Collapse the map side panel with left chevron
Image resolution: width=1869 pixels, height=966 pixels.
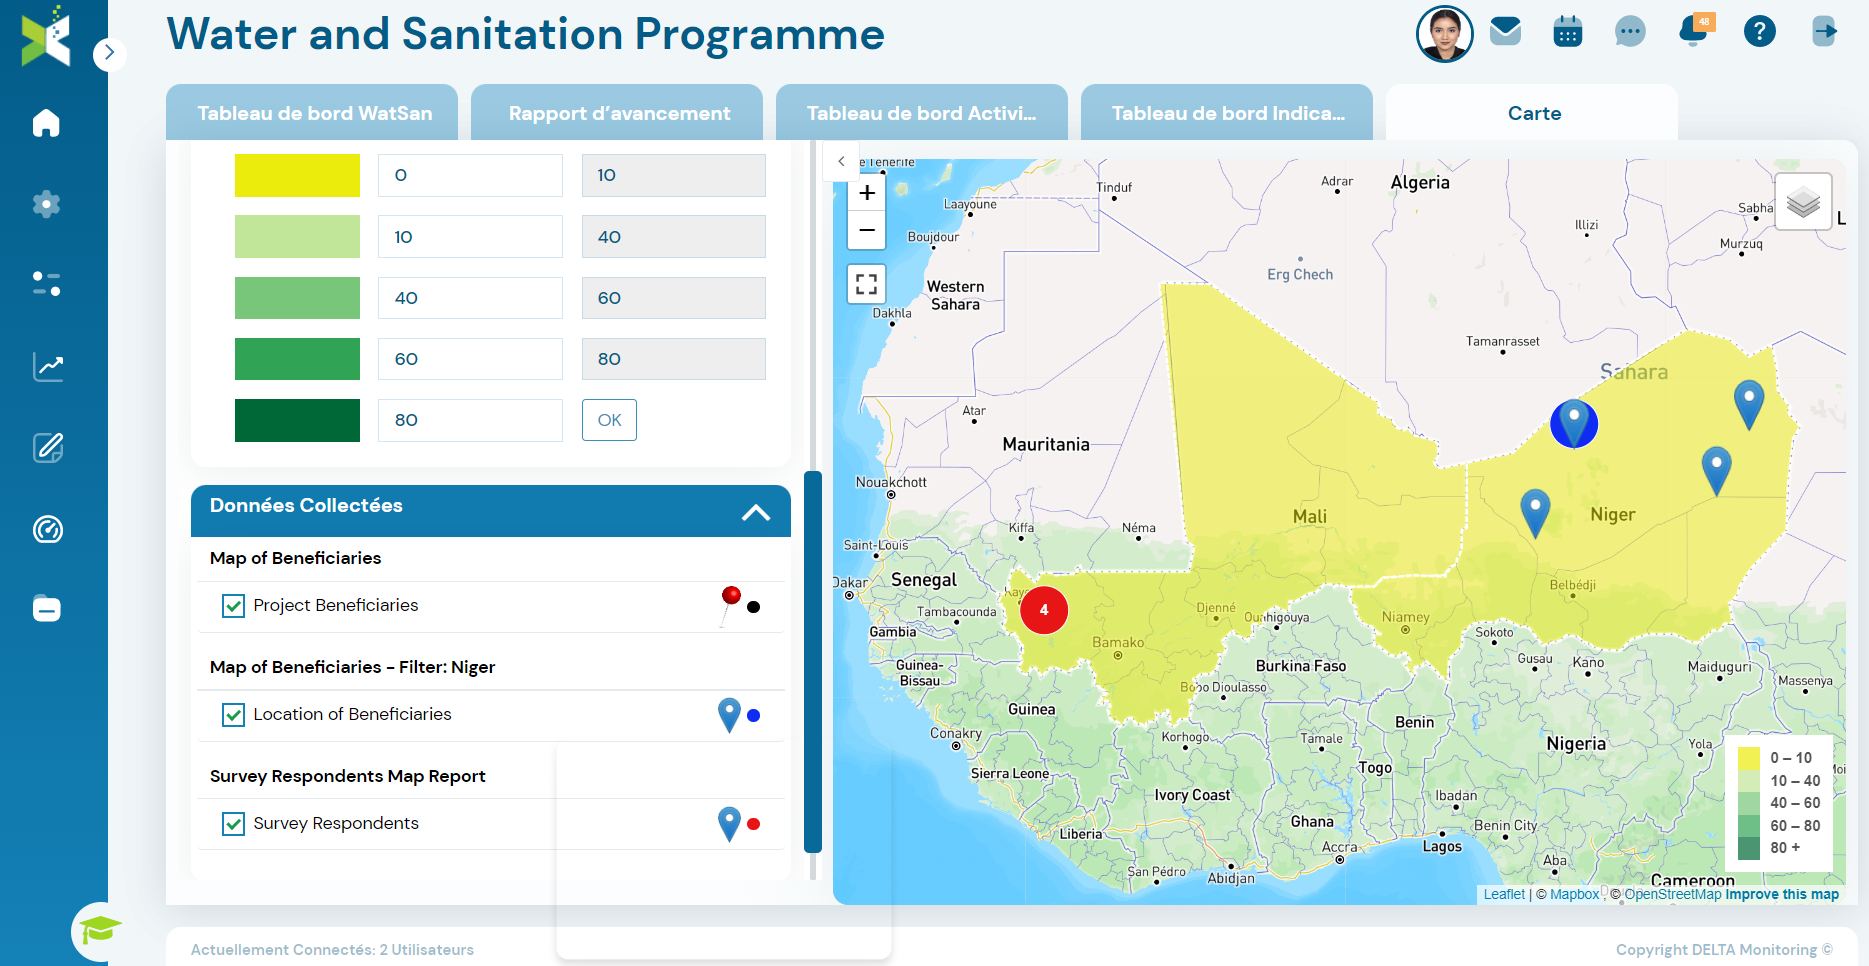(841, 160)
